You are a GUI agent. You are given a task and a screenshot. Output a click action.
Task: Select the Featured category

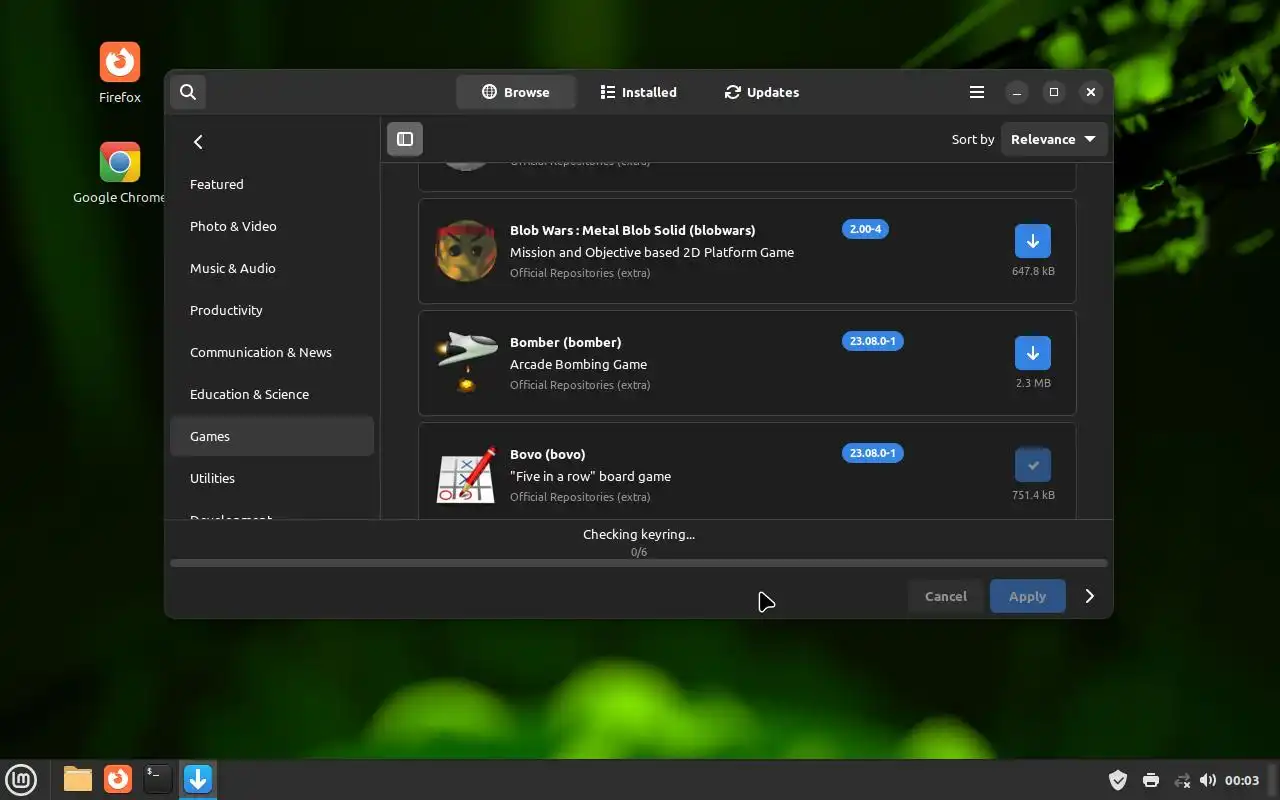tap(272, 184)
